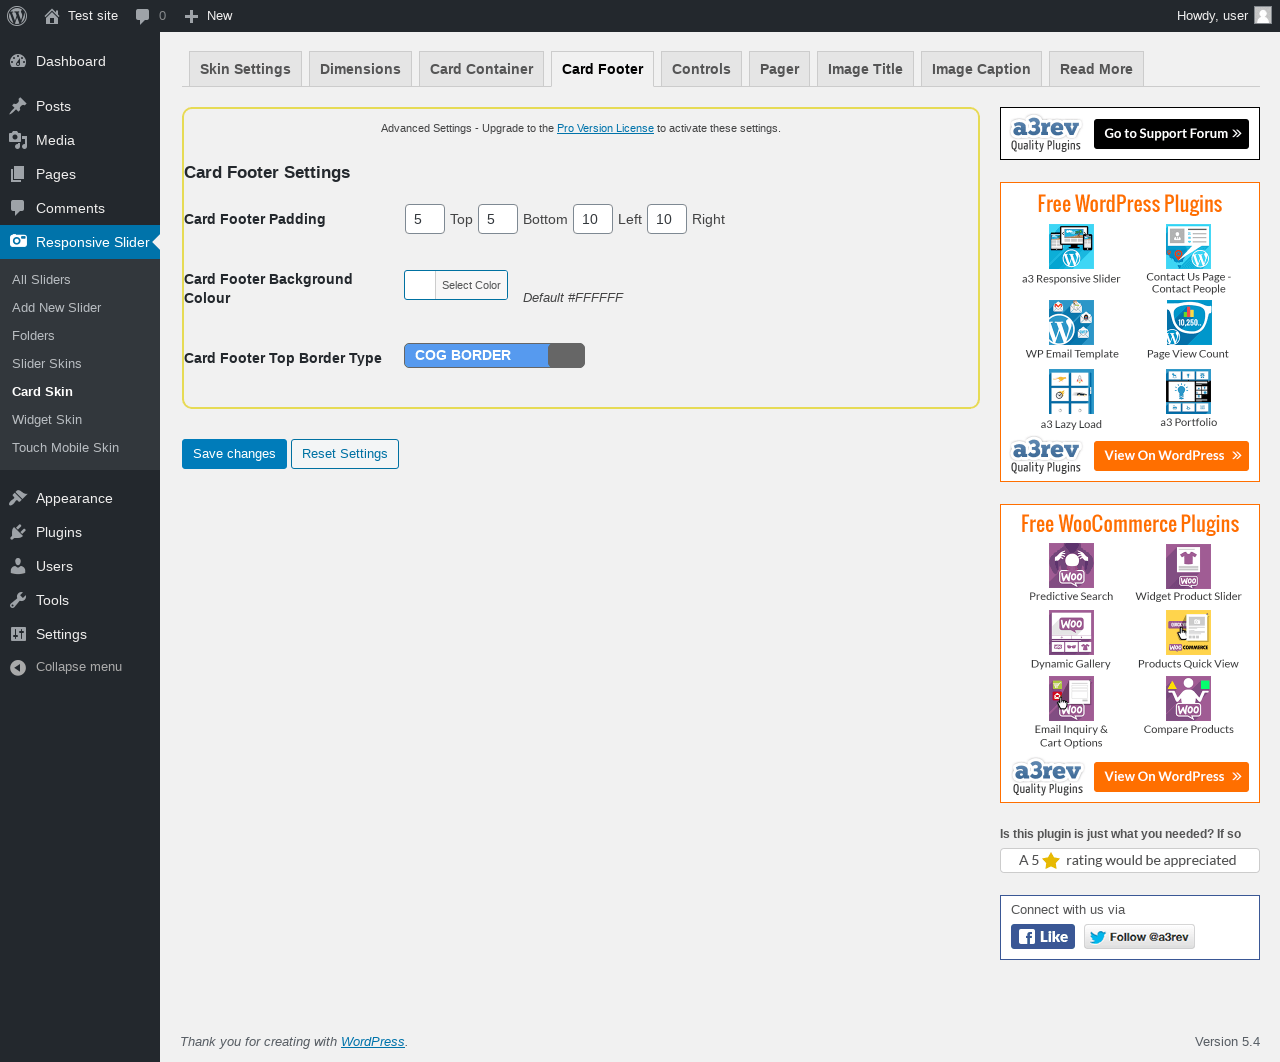Open the New content dropdown

coord(208,16)
